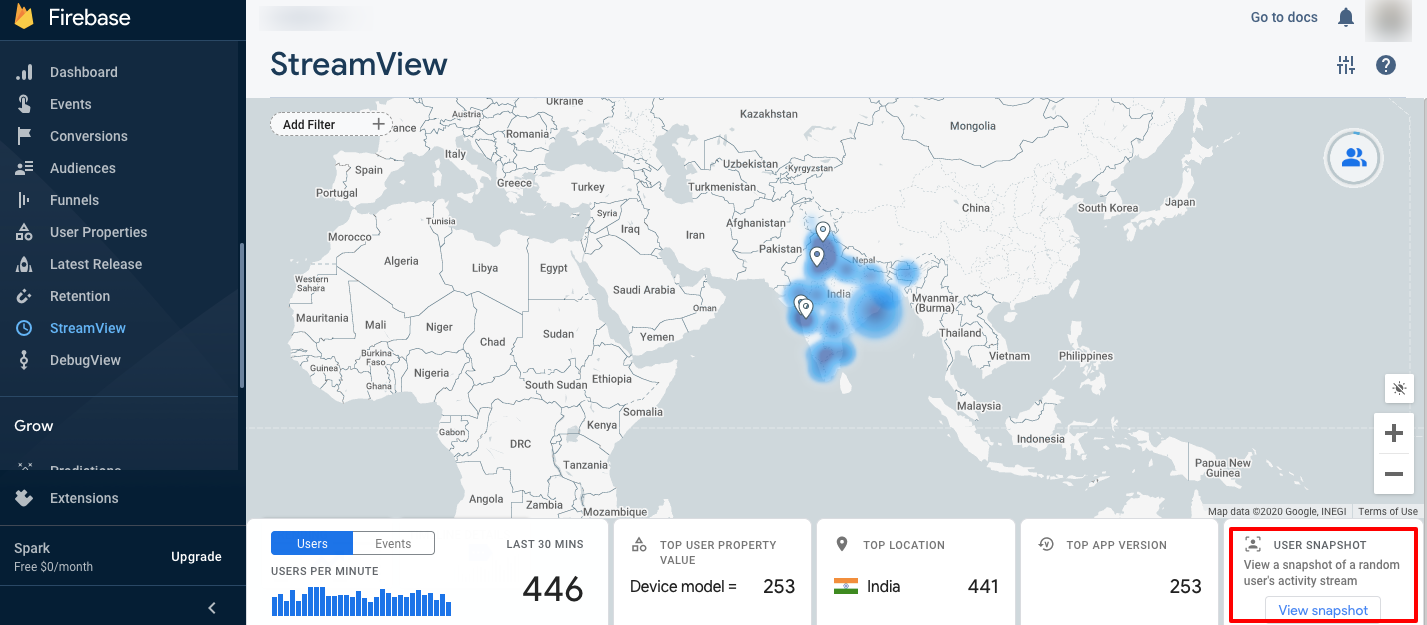Click the Top Location pin icon
The image size is (1427, 625).
pyautogui.click(x=842, y=544)
